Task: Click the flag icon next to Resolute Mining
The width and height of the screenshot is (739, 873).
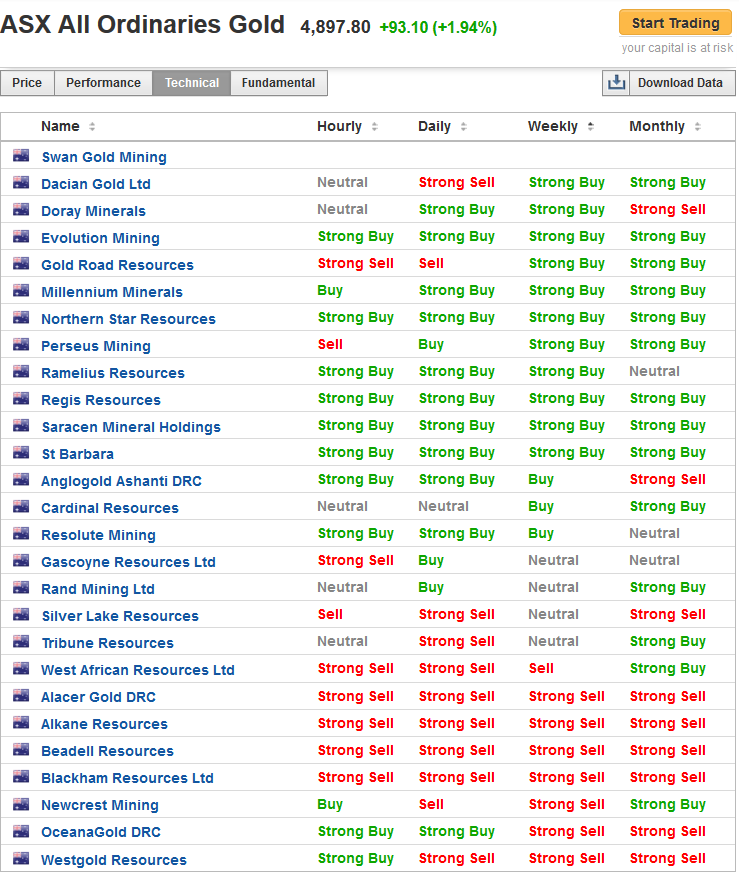Action: point(21,533)
